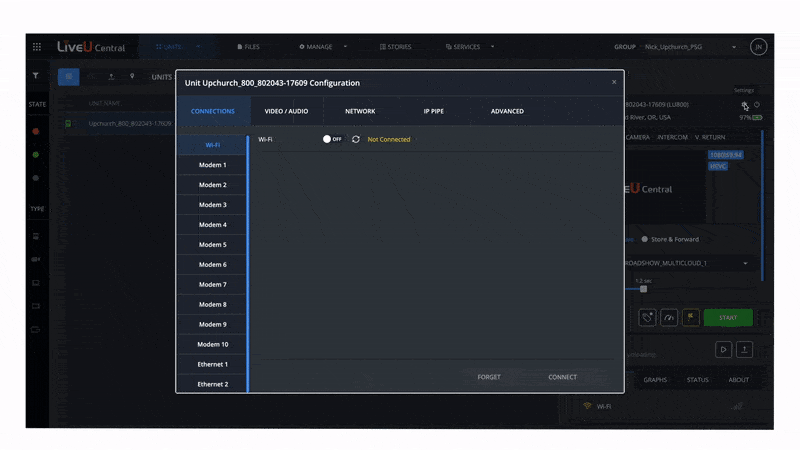This screenshot has height=450, width=800.
Task: Filter by green state indicator
Action: [x=36, y=155]
